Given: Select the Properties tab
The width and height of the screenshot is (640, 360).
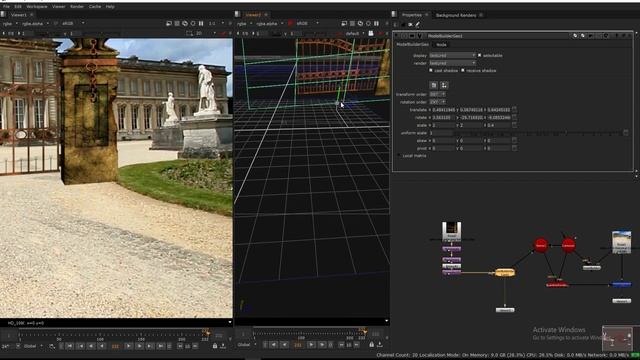Looking at the screenshot, I should (411, 15).
